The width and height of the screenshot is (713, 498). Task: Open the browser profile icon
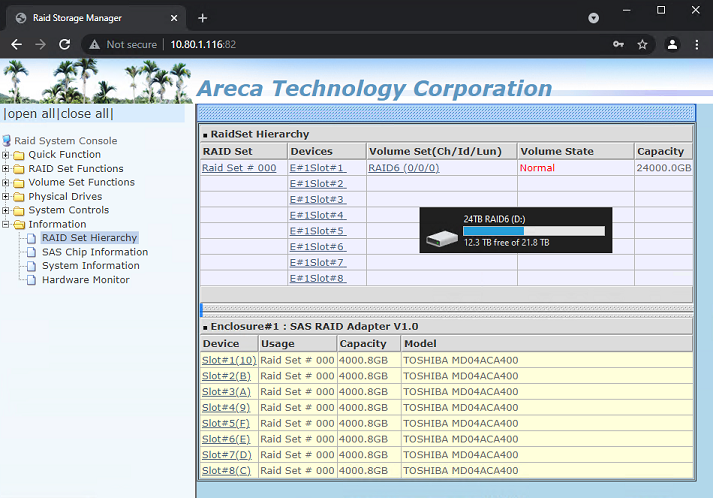coord(672,44)
